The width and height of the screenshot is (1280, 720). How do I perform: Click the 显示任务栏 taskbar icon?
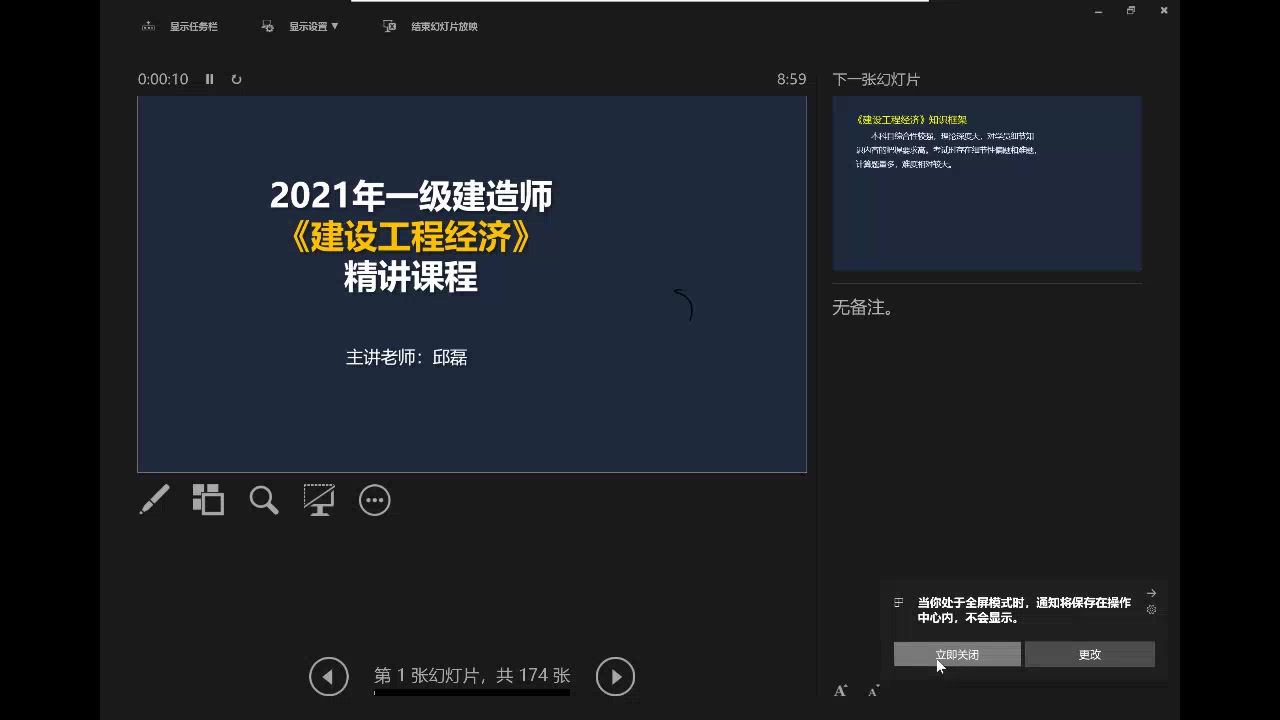point(149,27)
